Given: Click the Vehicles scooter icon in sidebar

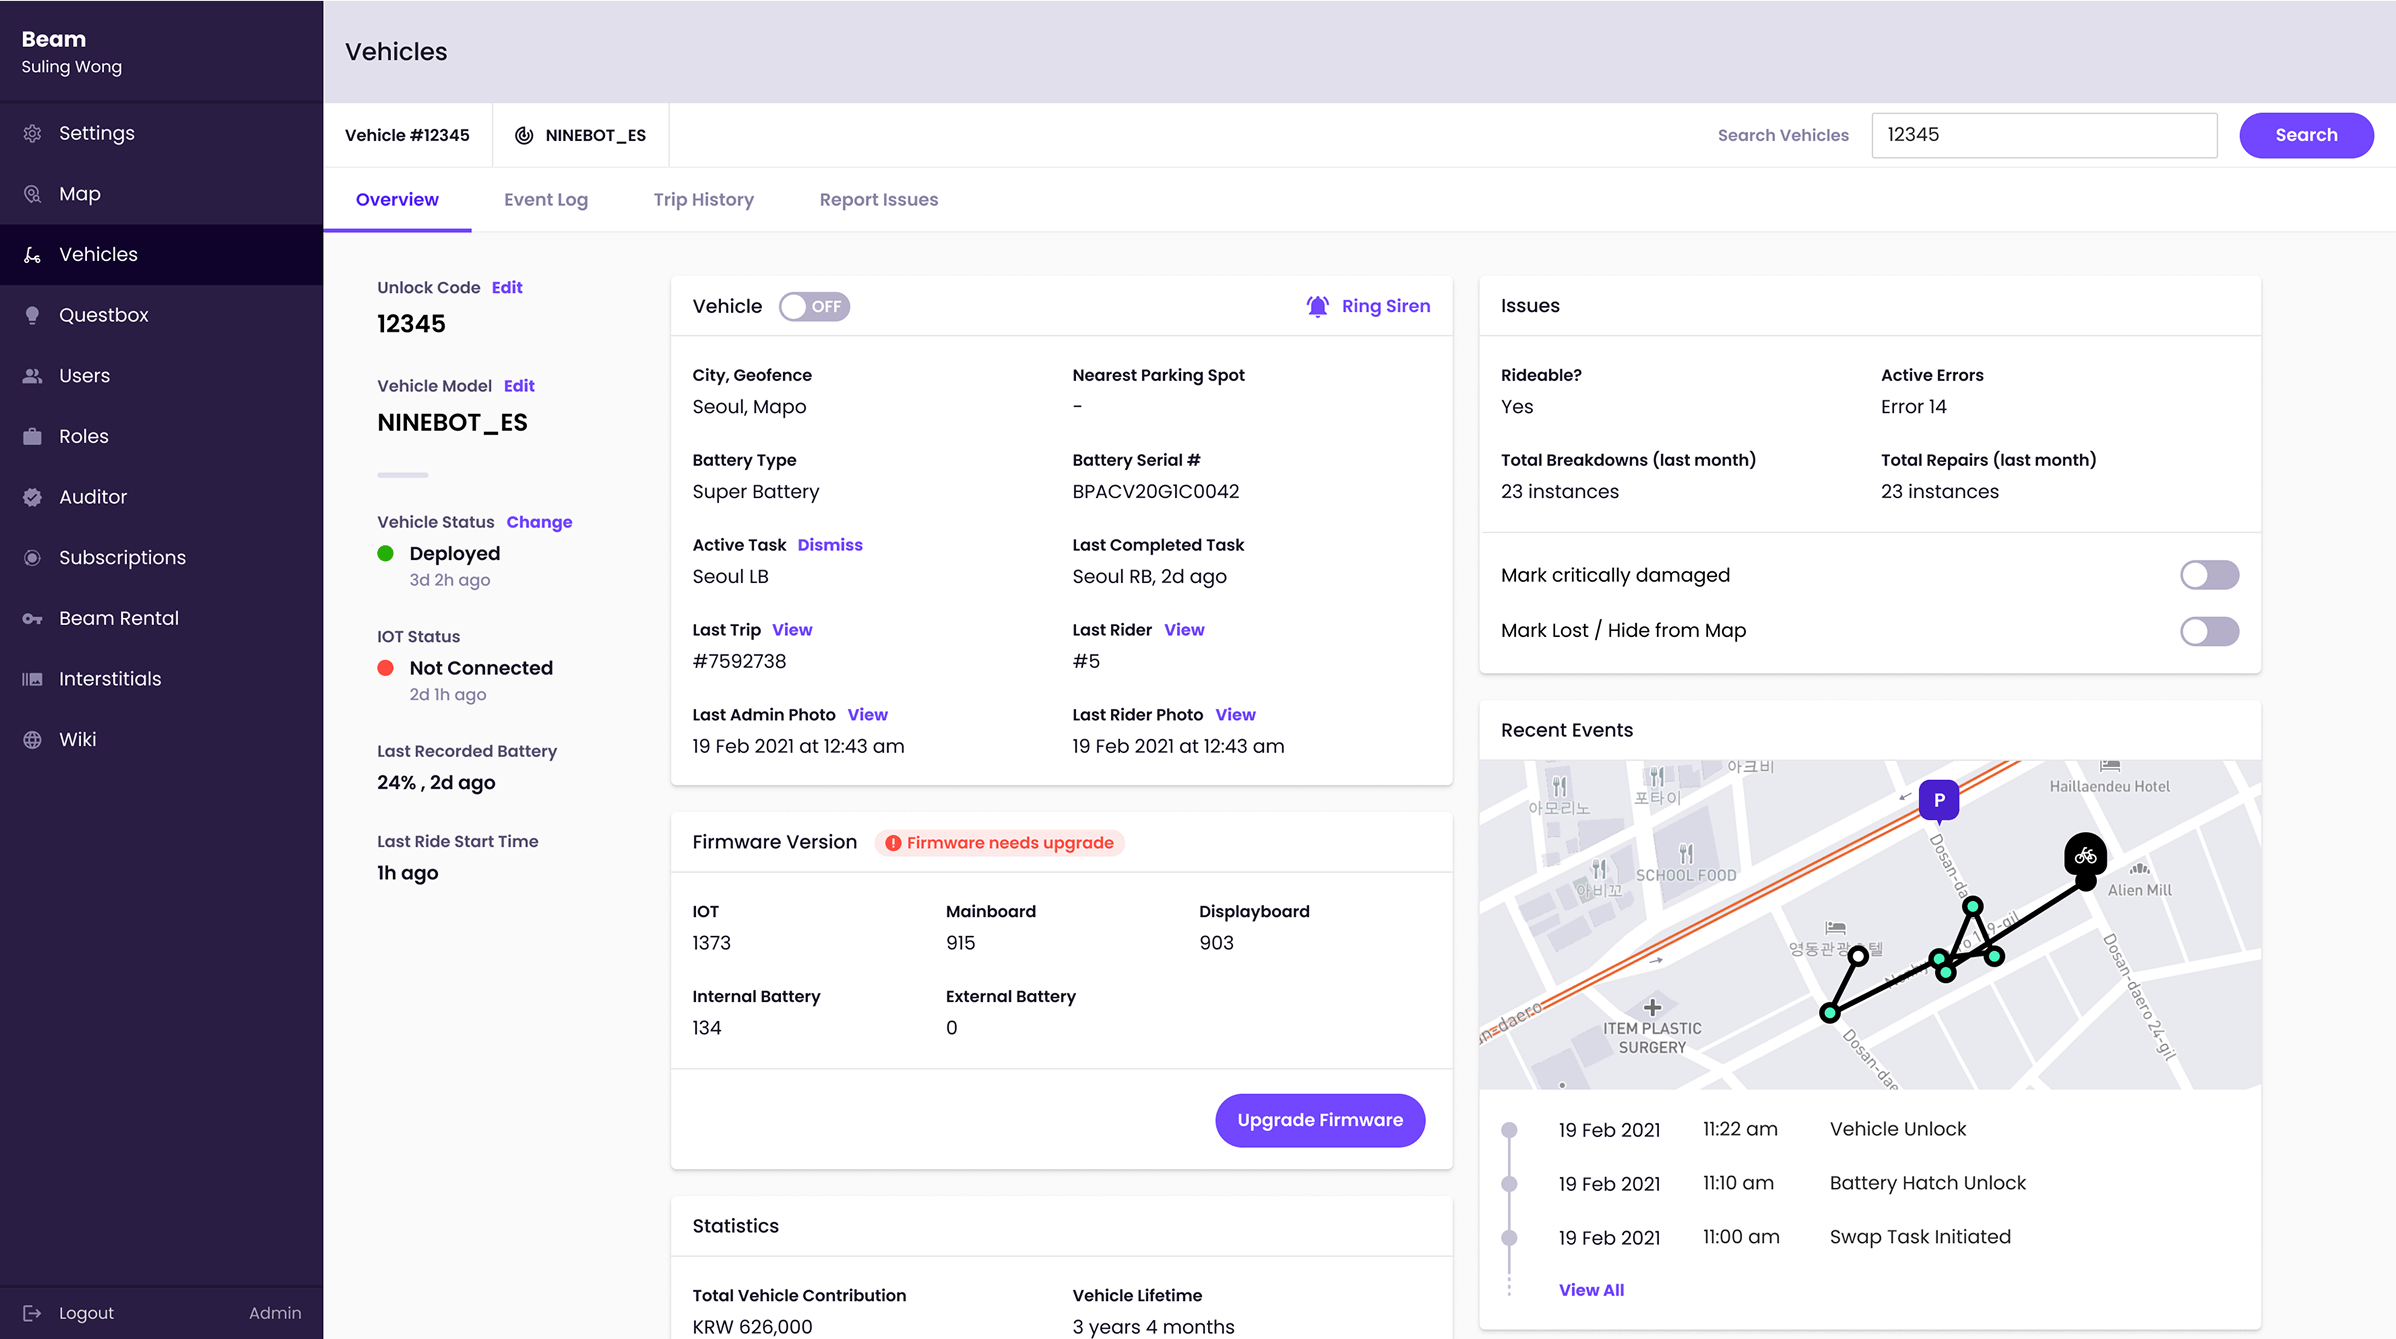Looking at the screenshot, I should tap(32, 255).
